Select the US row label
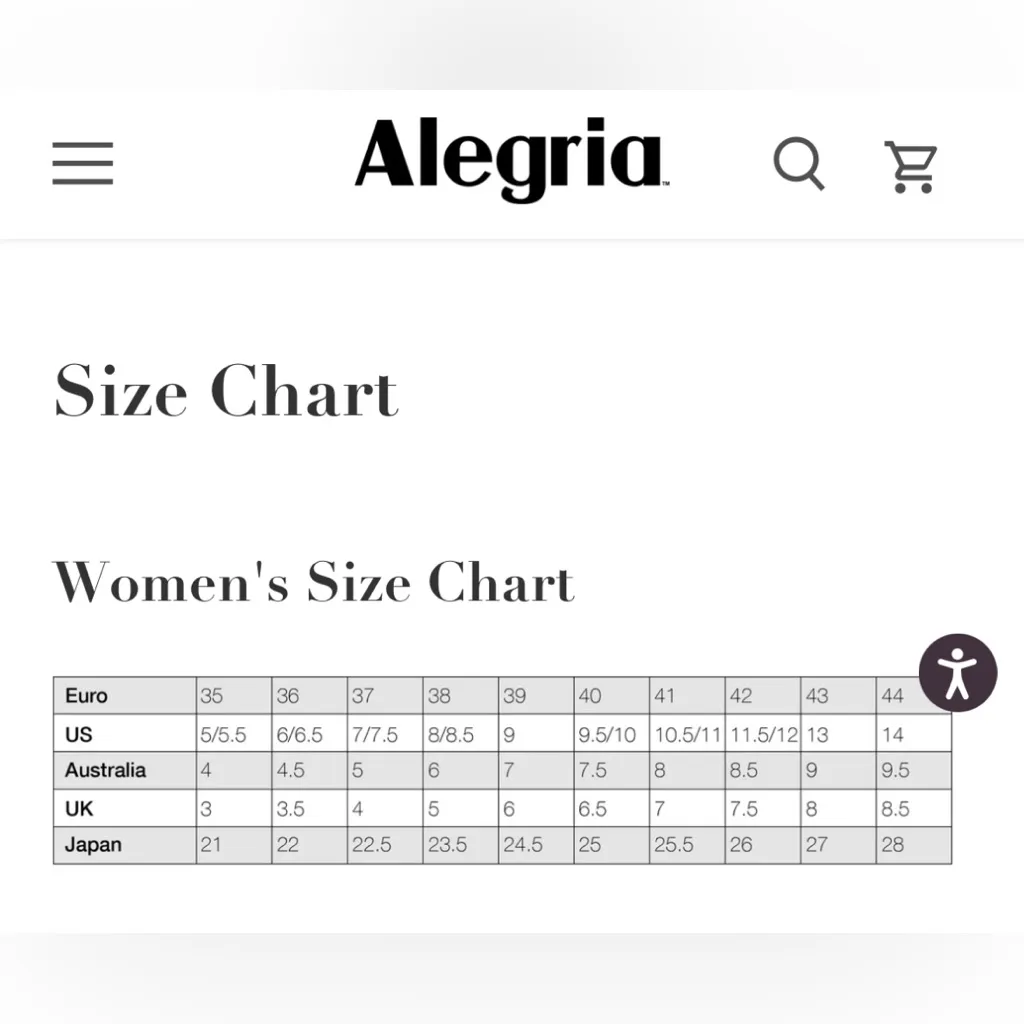1024x1024 pixels. pyautogui.click(x=79, y=734)
